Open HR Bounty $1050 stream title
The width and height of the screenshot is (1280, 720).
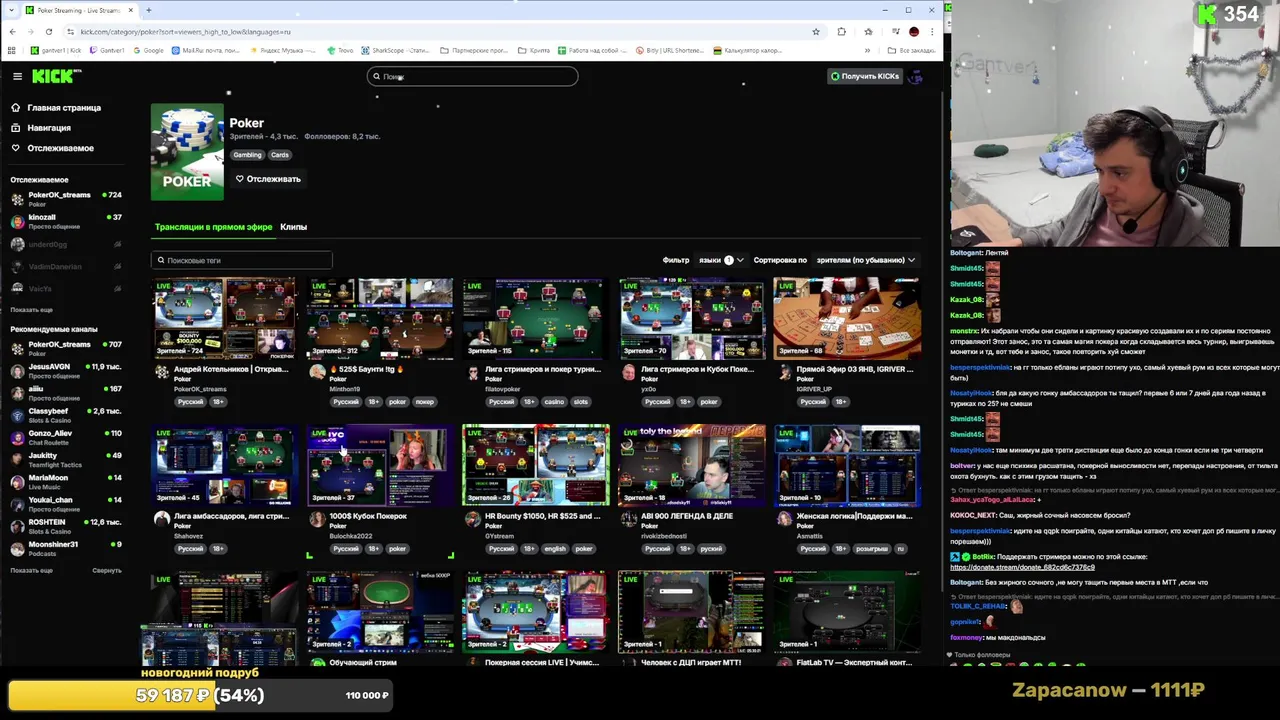pos(542,516)
